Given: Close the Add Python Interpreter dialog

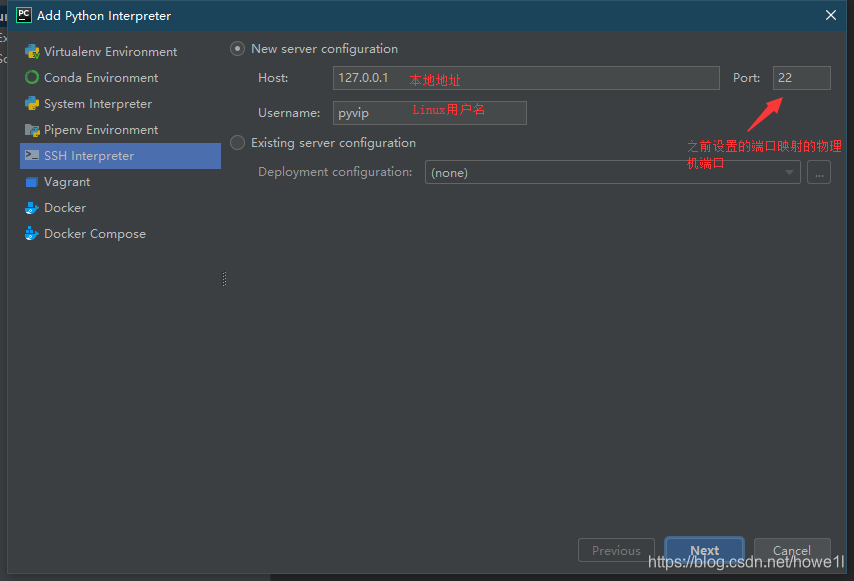Looking at the screenshot, I should [x=831, y=15].
